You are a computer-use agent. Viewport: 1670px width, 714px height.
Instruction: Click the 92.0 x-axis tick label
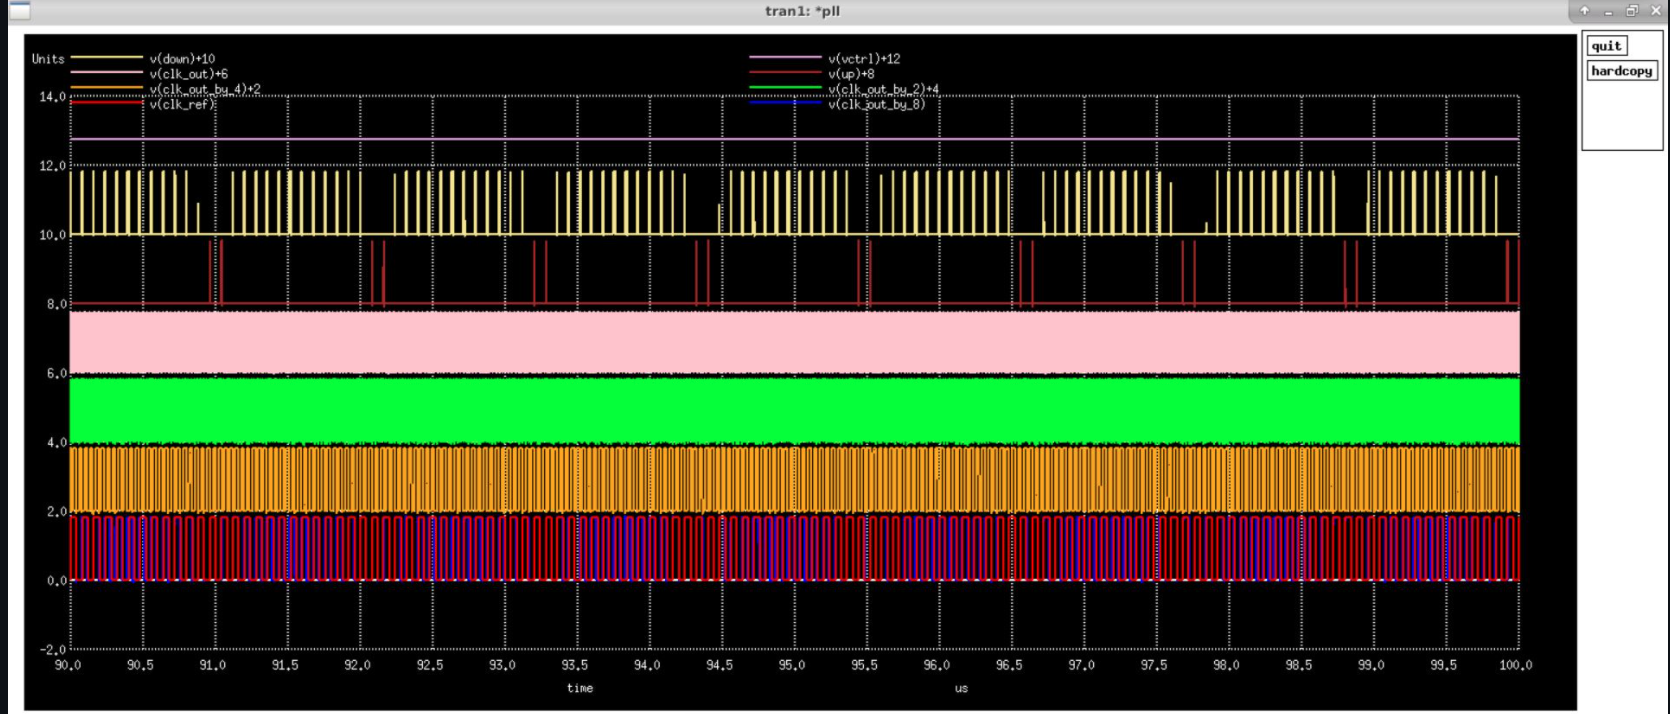point(358,665)
